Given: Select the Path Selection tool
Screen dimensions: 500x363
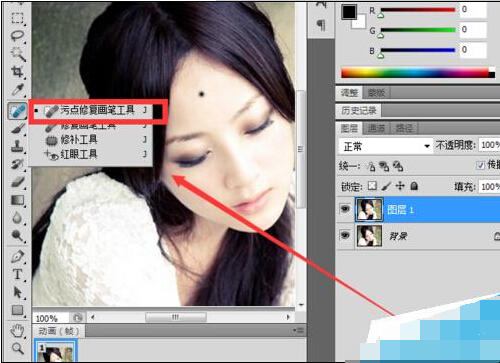Looking at the screenshot, I should point(17,292).
